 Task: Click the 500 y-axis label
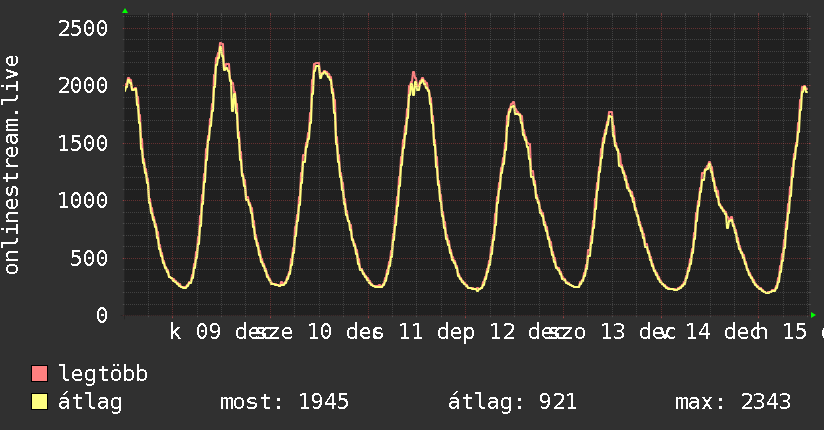[x=89, y=258]
